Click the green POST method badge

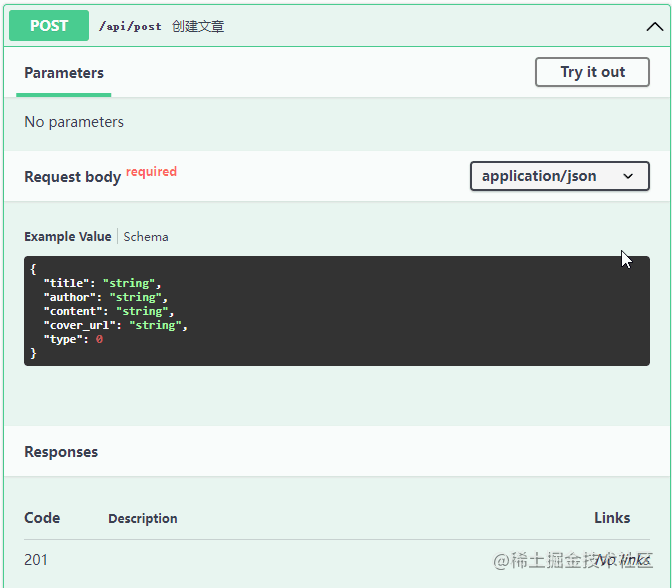click(49, 26)
